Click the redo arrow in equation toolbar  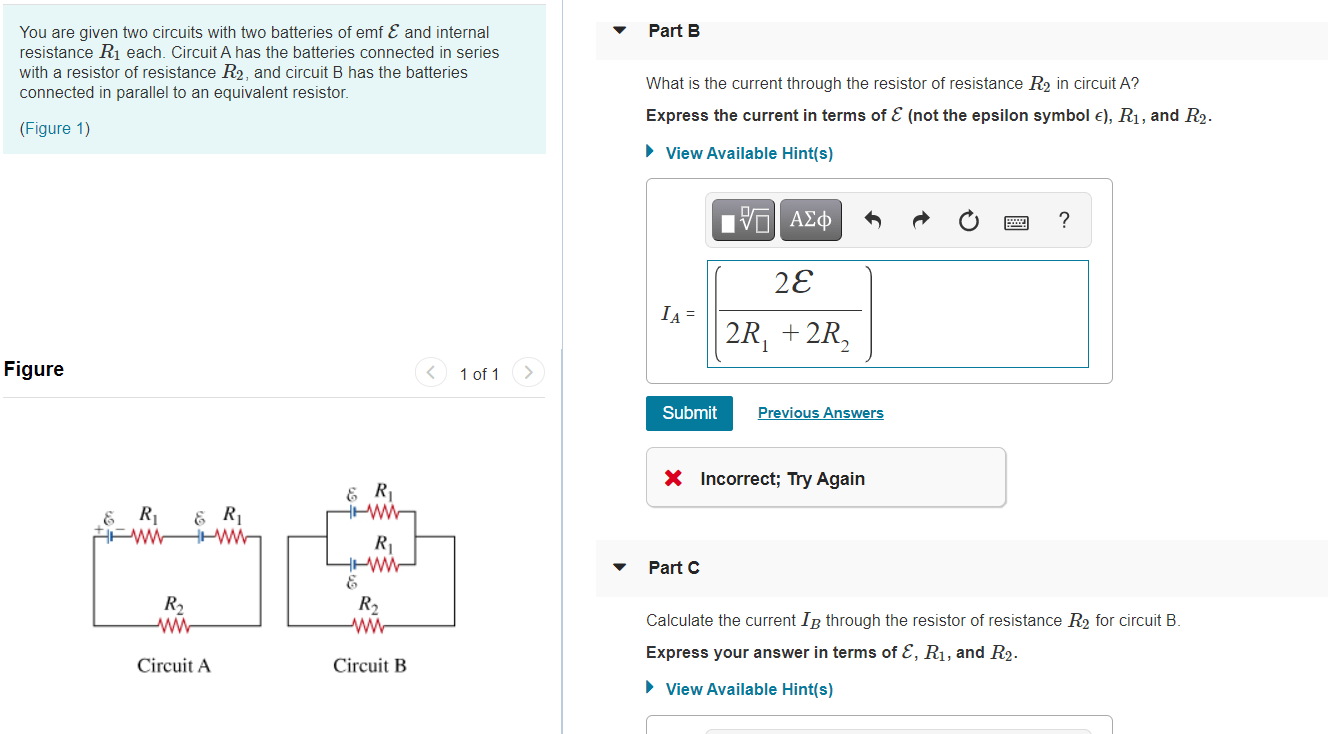(x=920, y=220)
